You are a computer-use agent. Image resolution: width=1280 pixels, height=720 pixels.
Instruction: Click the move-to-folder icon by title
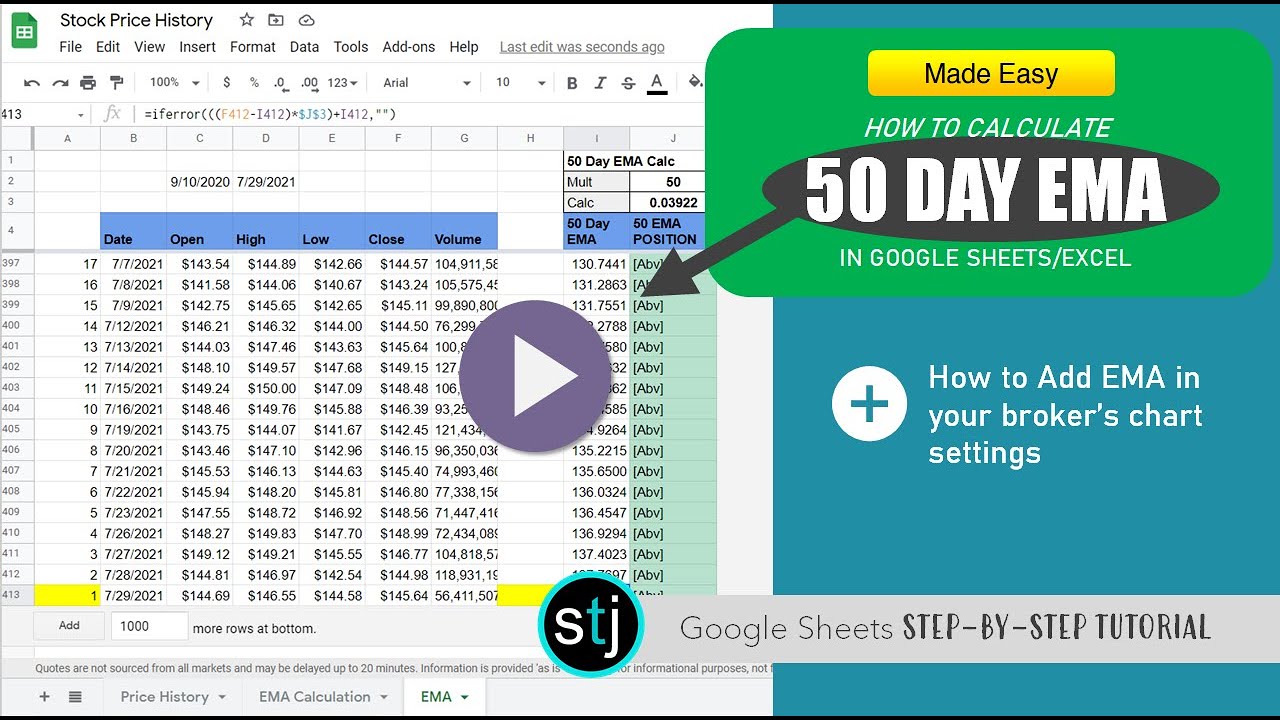[x=277, y=20]
